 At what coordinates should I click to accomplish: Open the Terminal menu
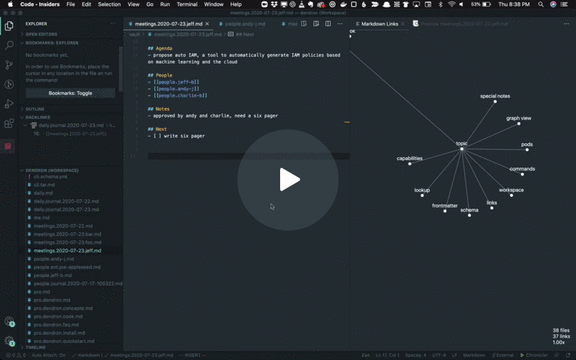(x=187, y=4)
